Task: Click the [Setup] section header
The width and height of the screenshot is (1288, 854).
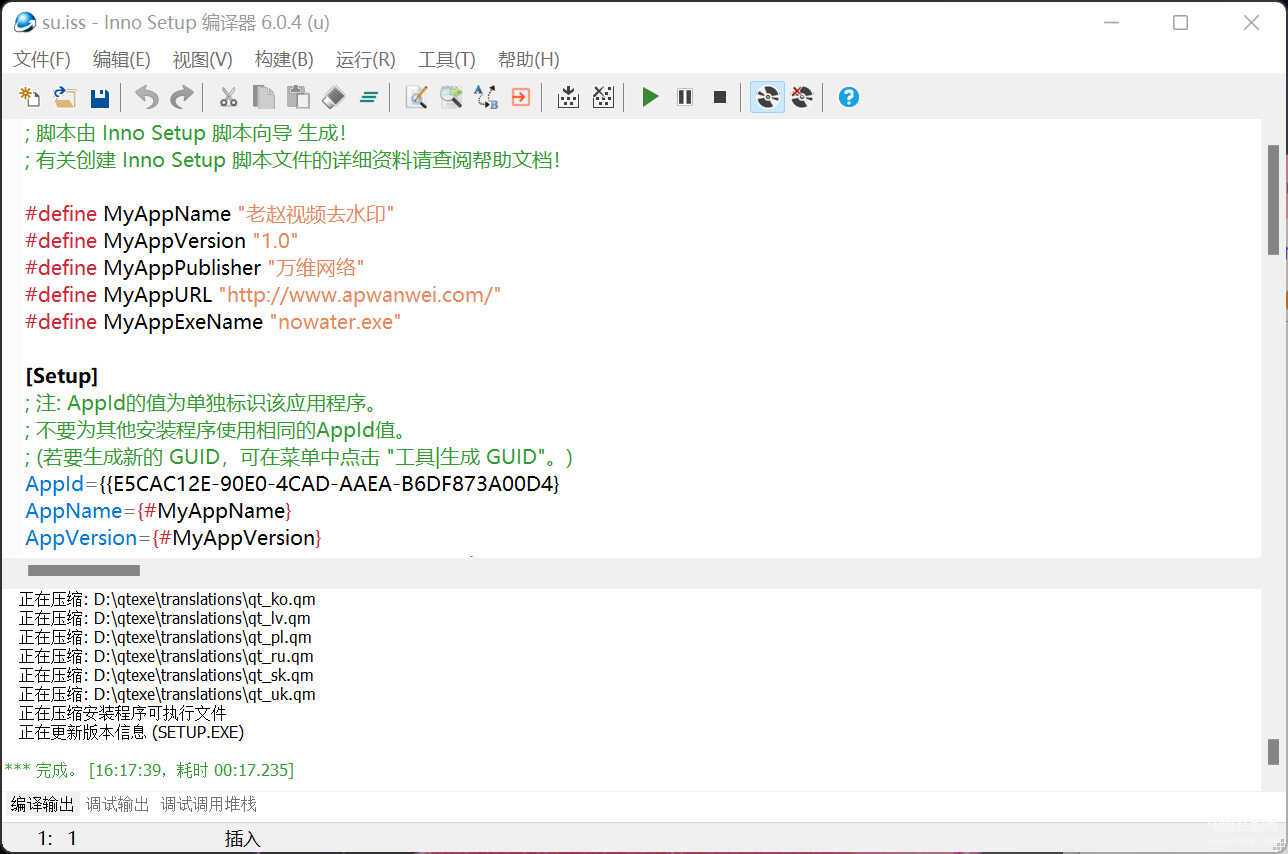Action: tap(62, 376)
